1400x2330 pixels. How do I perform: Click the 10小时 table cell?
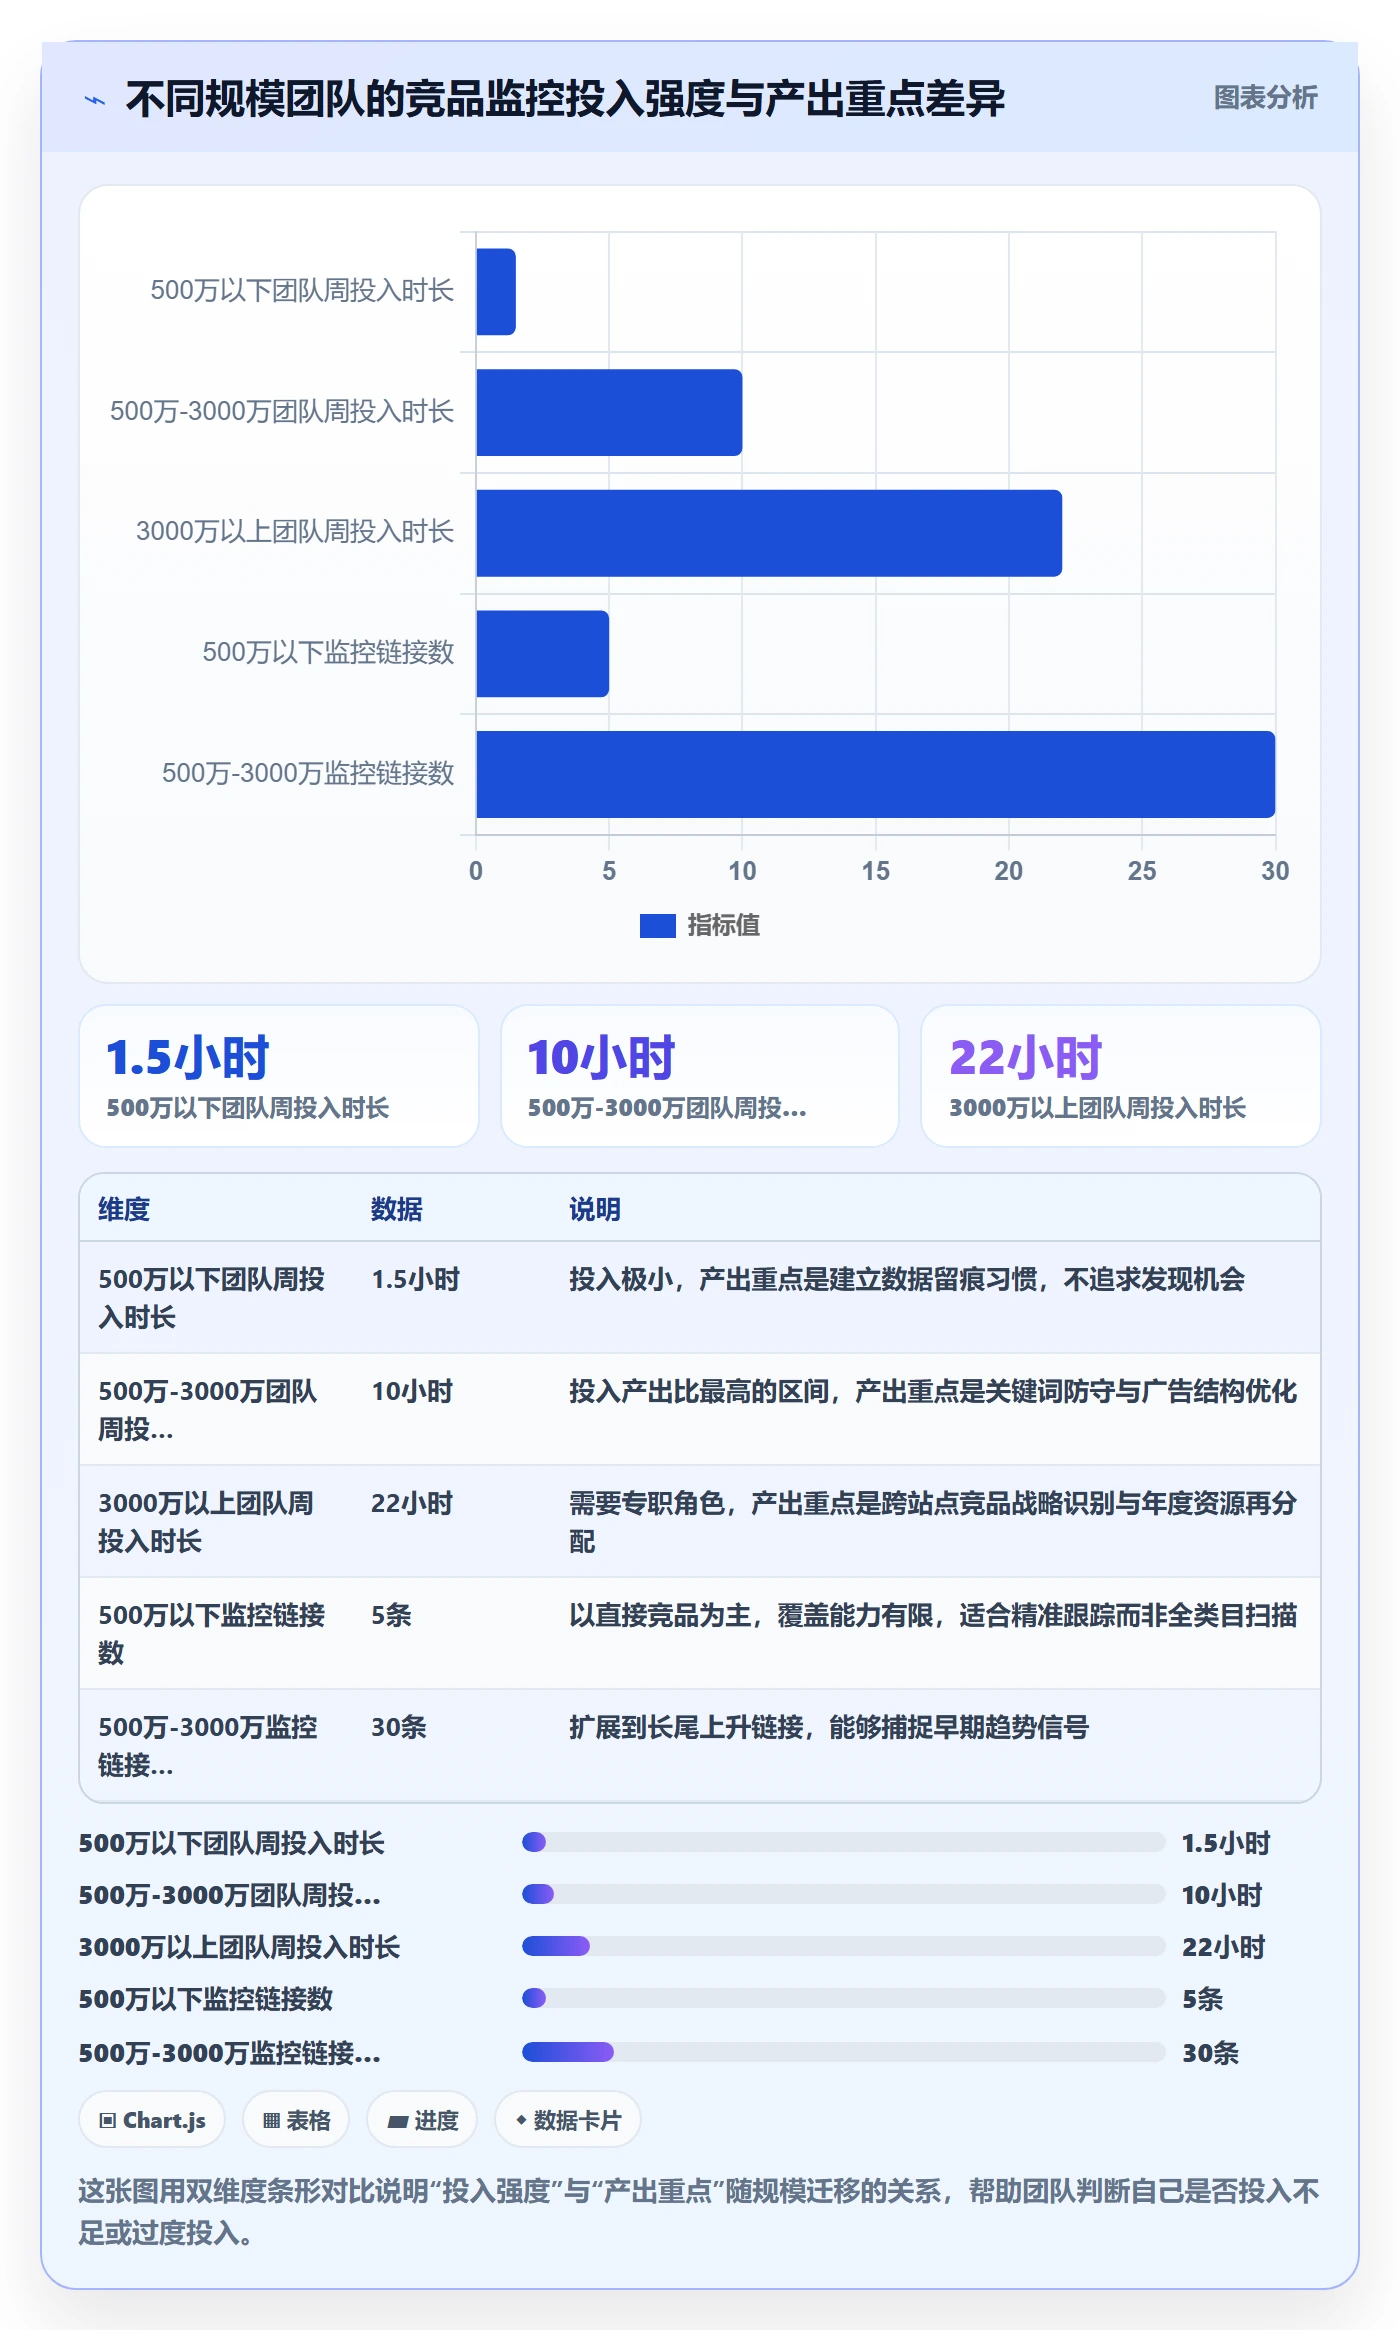412,1392
